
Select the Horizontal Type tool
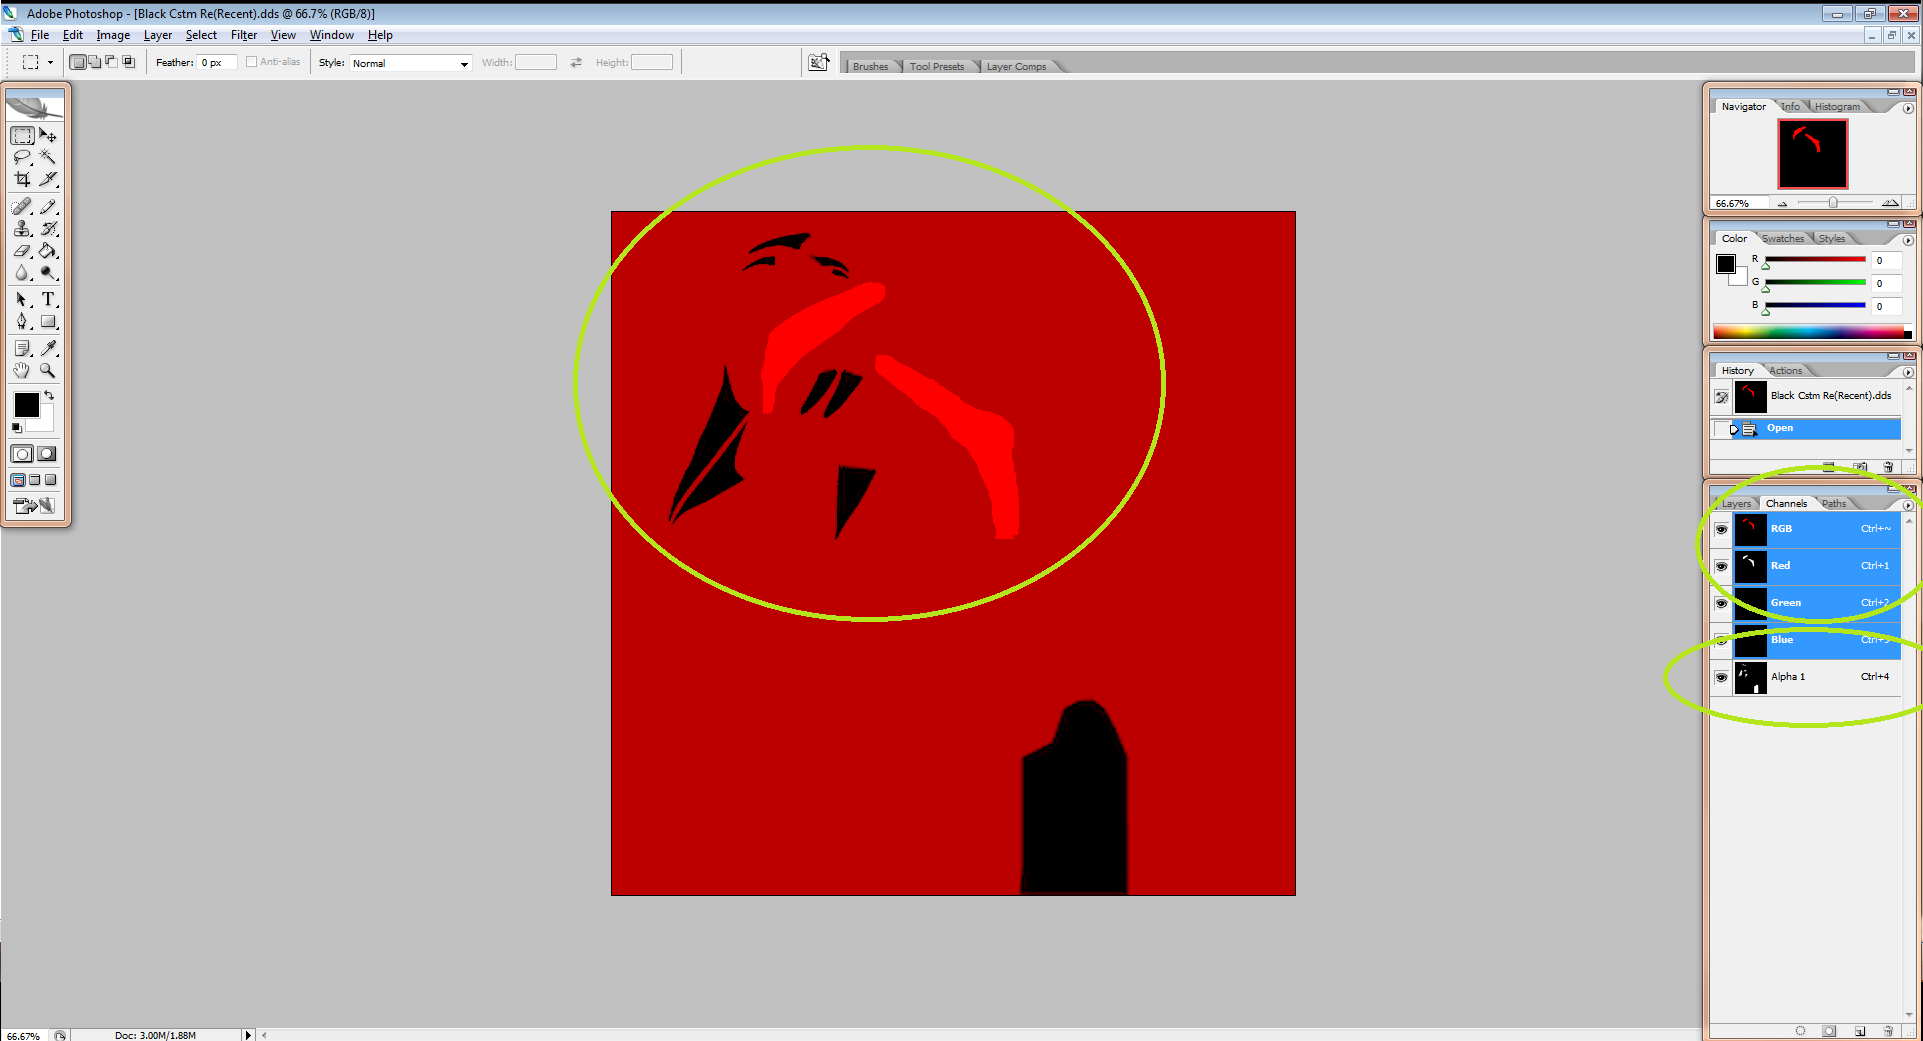(x=47, y=299)
